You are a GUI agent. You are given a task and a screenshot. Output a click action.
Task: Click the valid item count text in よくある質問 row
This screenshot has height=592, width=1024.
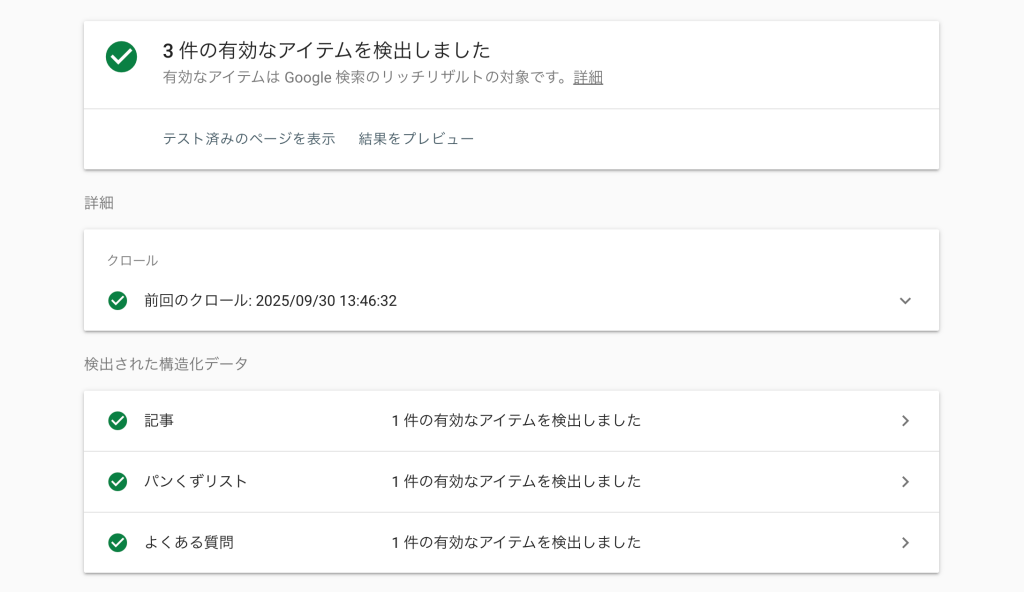point(516,543)
